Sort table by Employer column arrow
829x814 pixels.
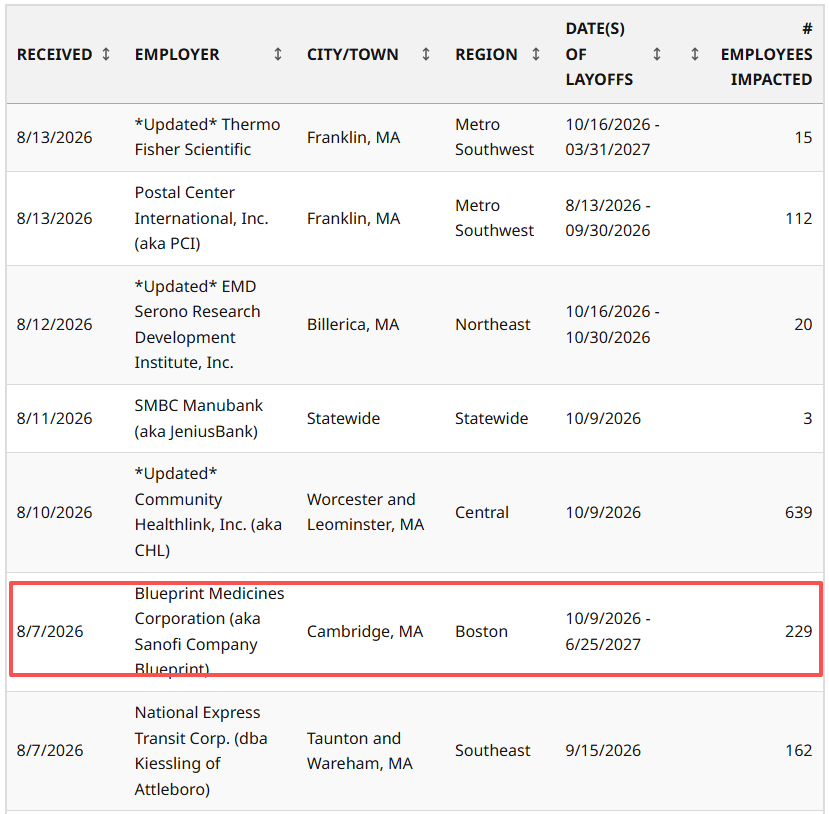pyautogui.click(x=278, y=54)
